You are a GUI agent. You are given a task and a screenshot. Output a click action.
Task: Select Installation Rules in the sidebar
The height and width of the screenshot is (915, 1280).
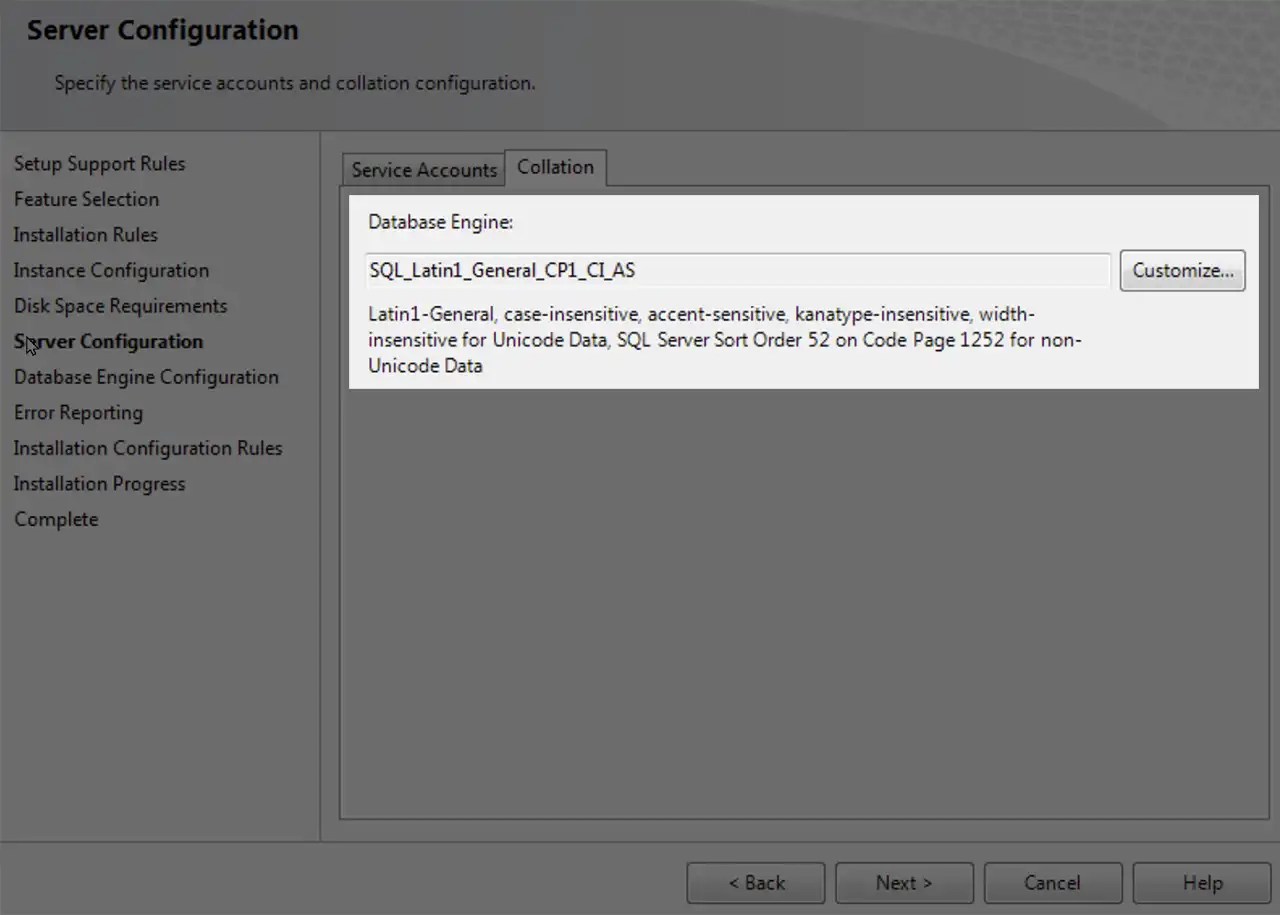click(85, 234)
